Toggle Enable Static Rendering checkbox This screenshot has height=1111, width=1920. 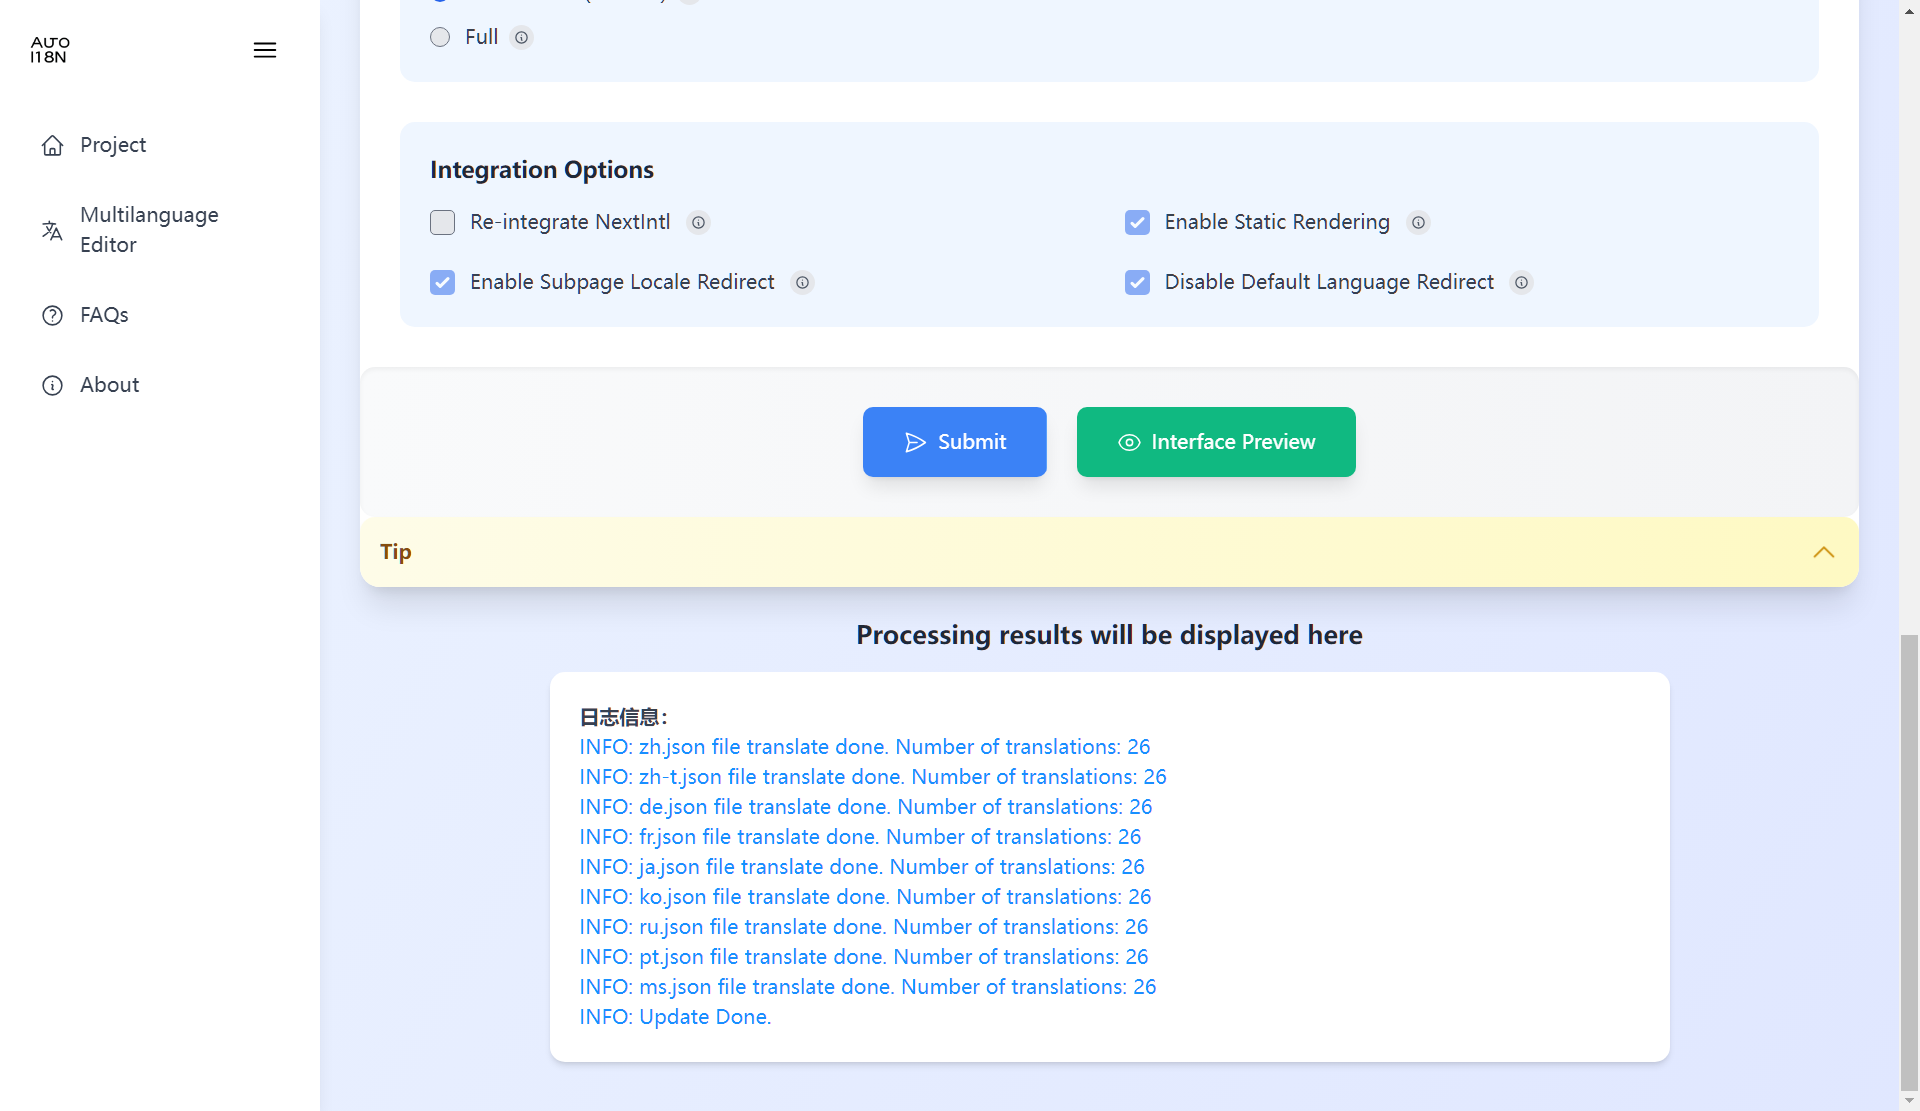click(x=1137, y=222)
